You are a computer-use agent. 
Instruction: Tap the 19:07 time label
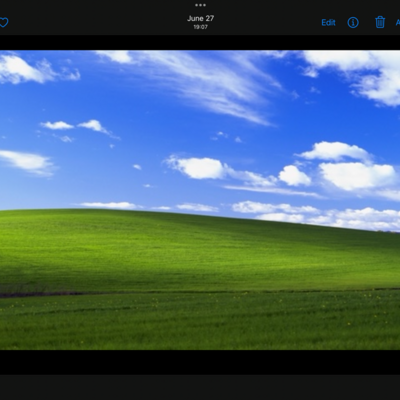point(201,27)
